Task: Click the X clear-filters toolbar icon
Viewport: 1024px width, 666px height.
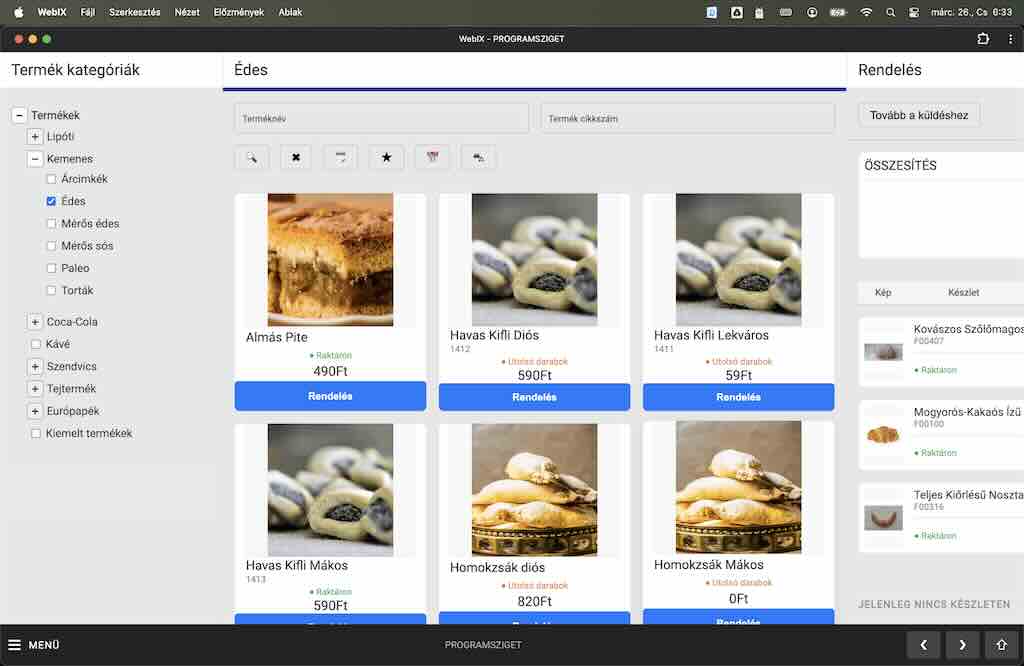Action: click(x=295, y=157)
